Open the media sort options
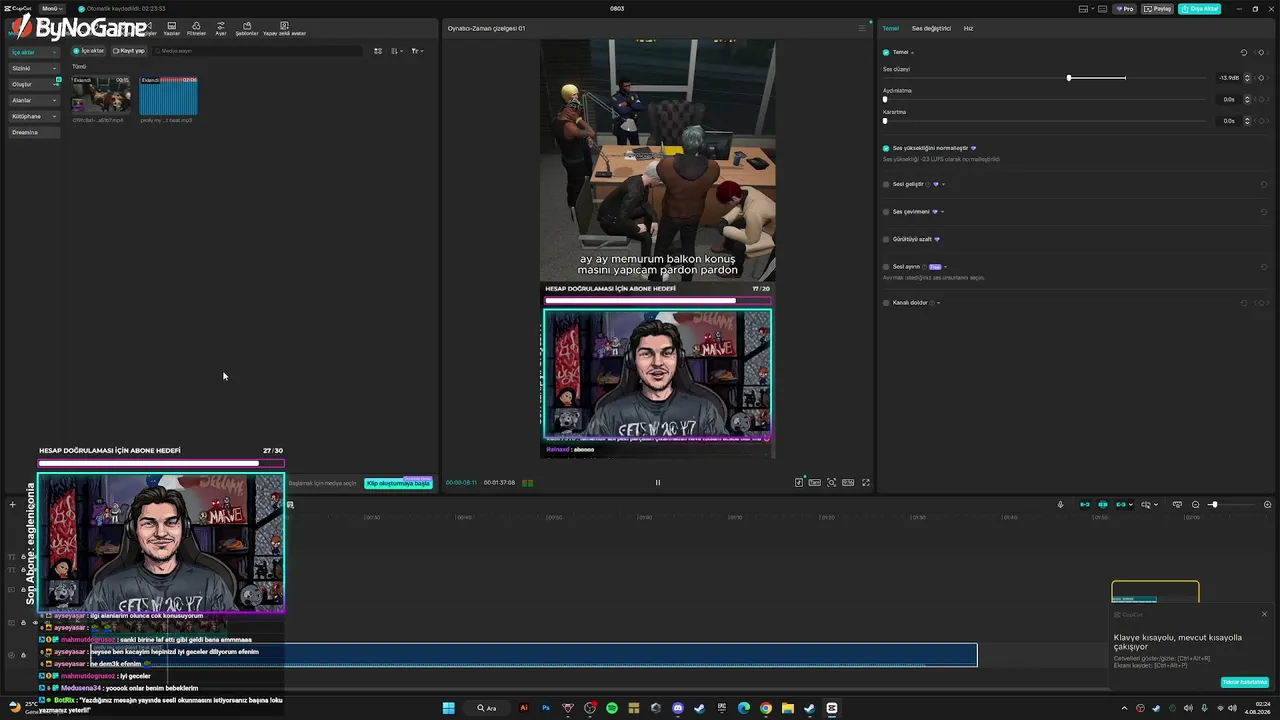Screen dimensions: 1280x720 [397, 51]
